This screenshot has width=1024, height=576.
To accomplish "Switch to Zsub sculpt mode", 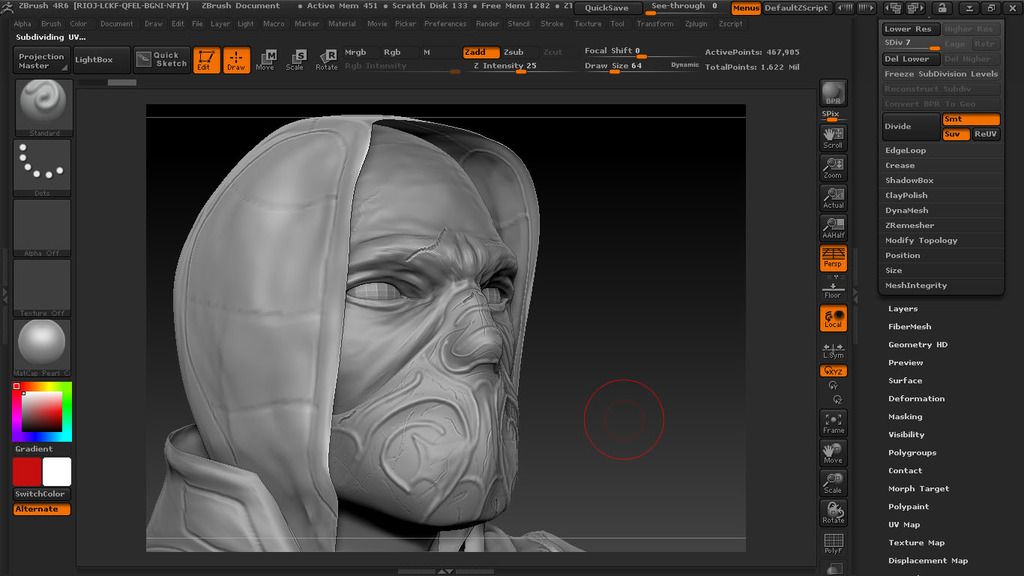I will click(513, 52).
